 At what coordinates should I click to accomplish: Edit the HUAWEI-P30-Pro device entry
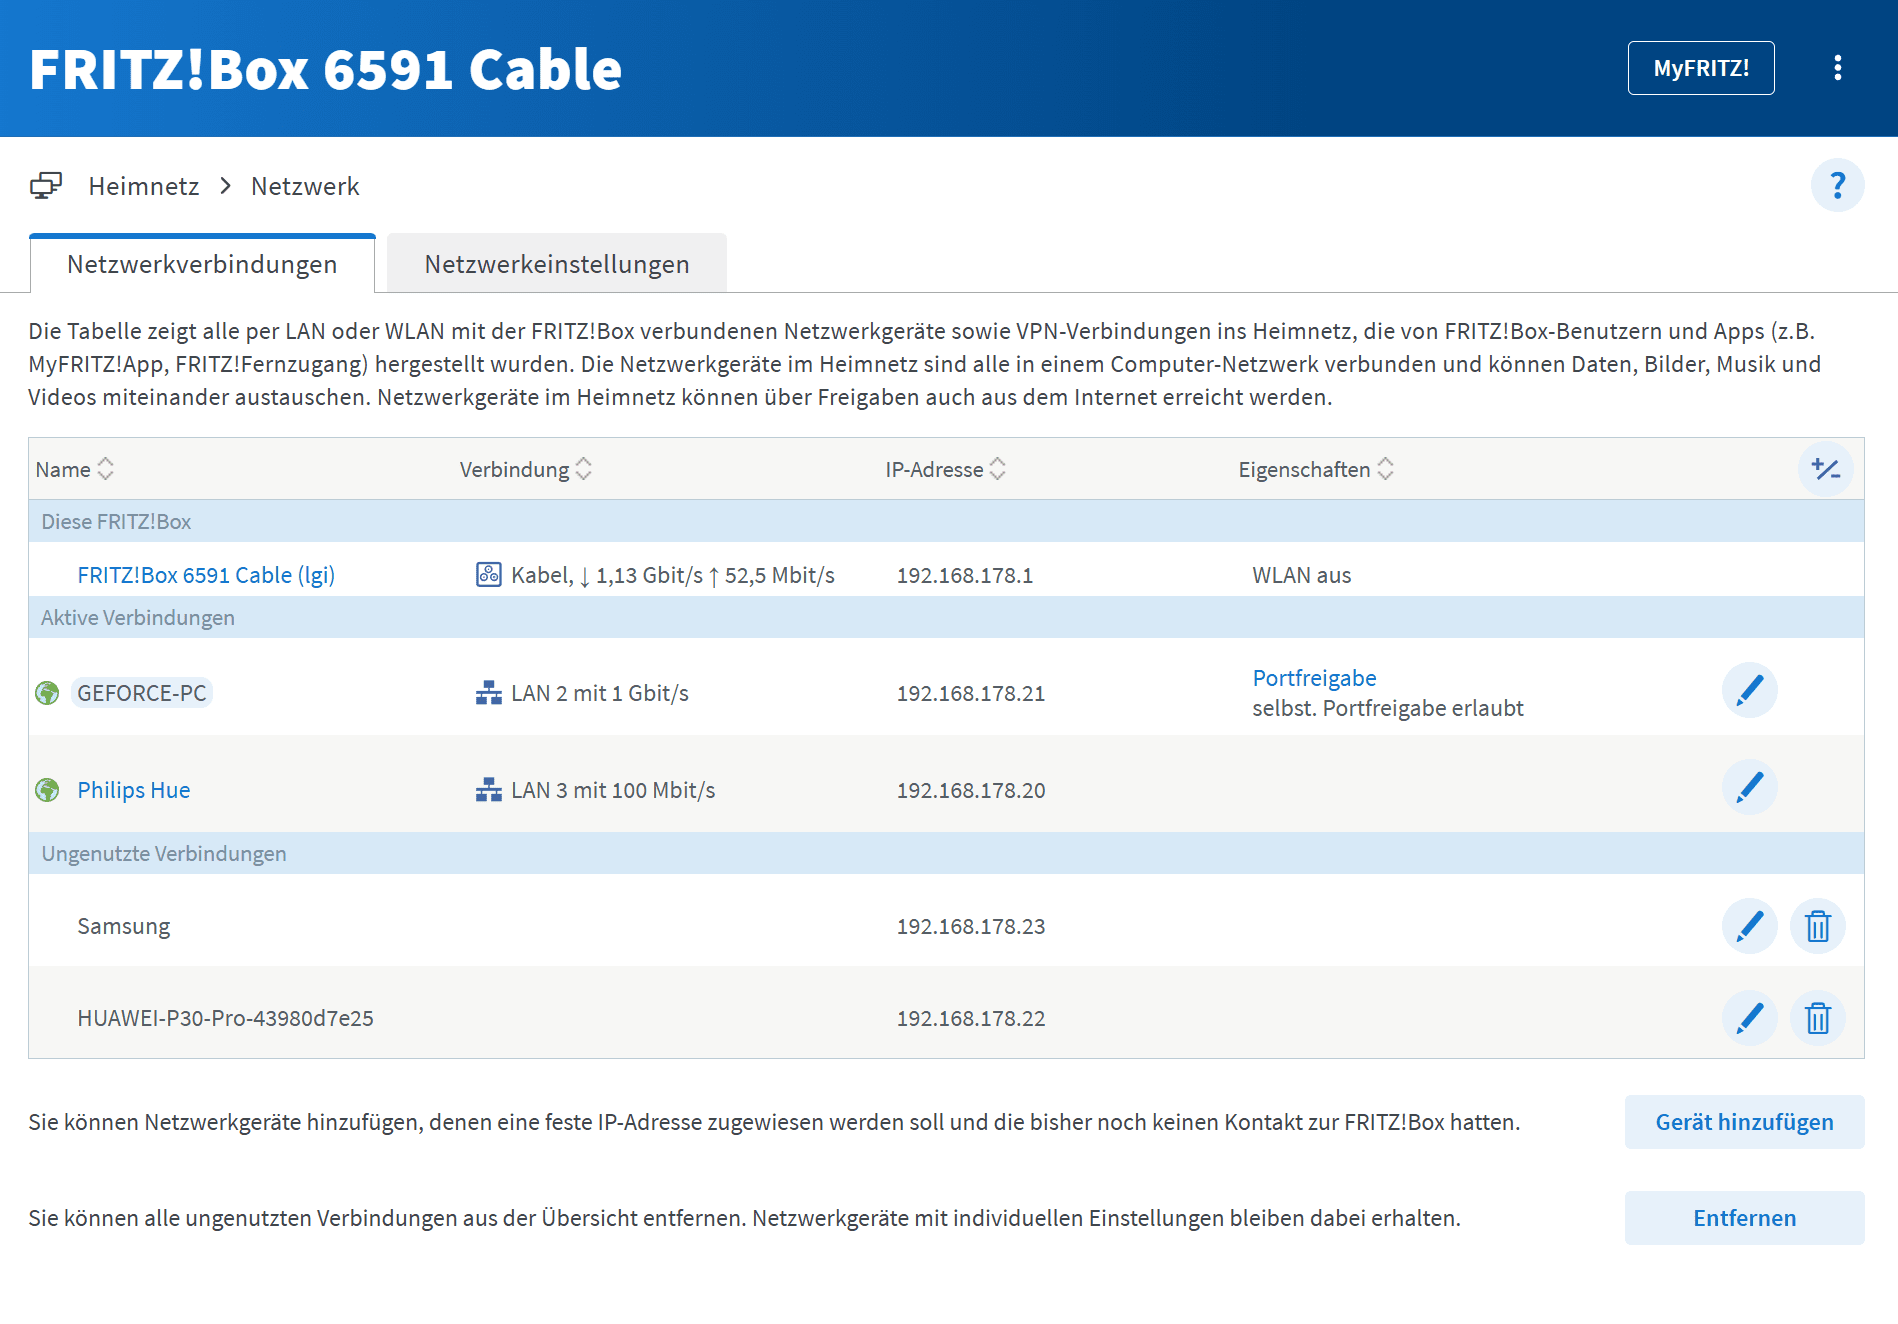pos(1749,1018)
